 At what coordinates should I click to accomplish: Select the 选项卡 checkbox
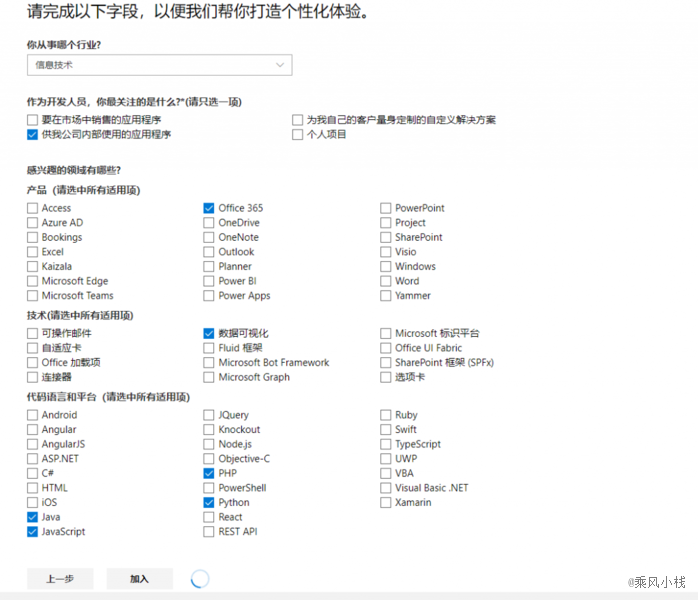pyautogui.click(x=386, y=377)
